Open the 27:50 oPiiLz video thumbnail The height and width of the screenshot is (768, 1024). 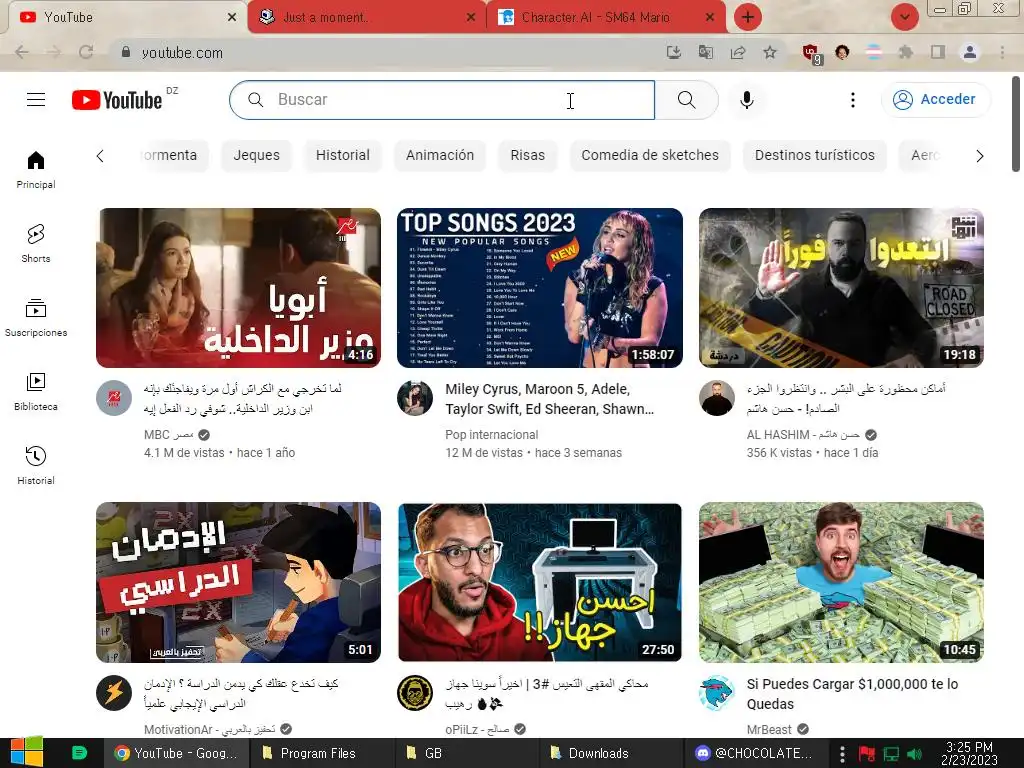[540, 583]
